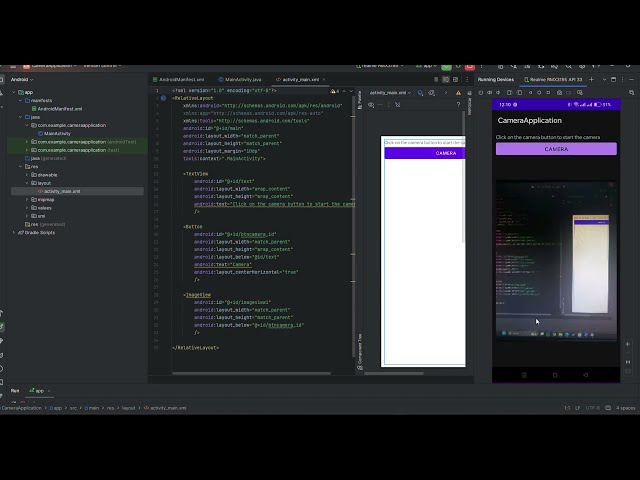The height and width of the screenshot is (480, 640).
Task: Select AndroidManifest.xml in the project tree
Action: (x=57, y=109)
